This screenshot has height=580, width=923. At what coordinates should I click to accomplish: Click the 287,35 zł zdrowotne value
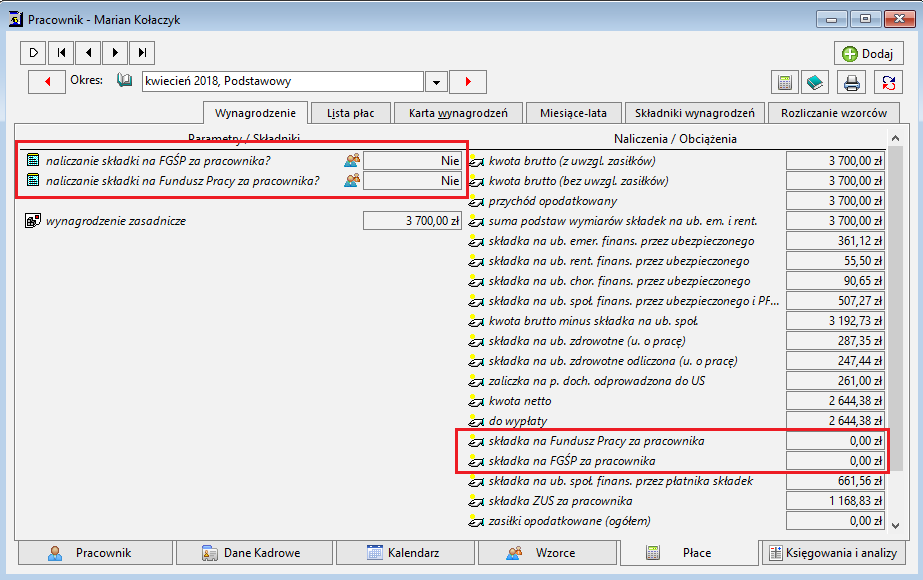[835, 341]
